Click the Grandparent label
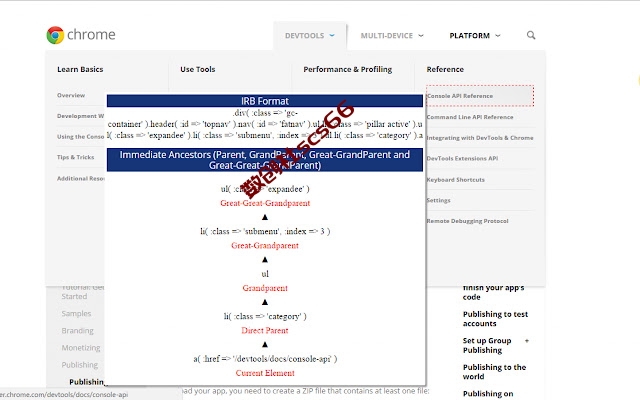This screenshot has height=400, width=640. point(265,288)
